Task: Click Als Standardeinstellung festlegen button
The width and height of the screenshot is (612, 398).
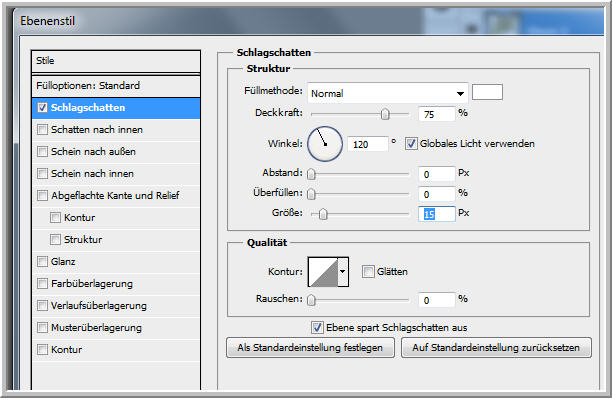Action: [x=310, y=348]
